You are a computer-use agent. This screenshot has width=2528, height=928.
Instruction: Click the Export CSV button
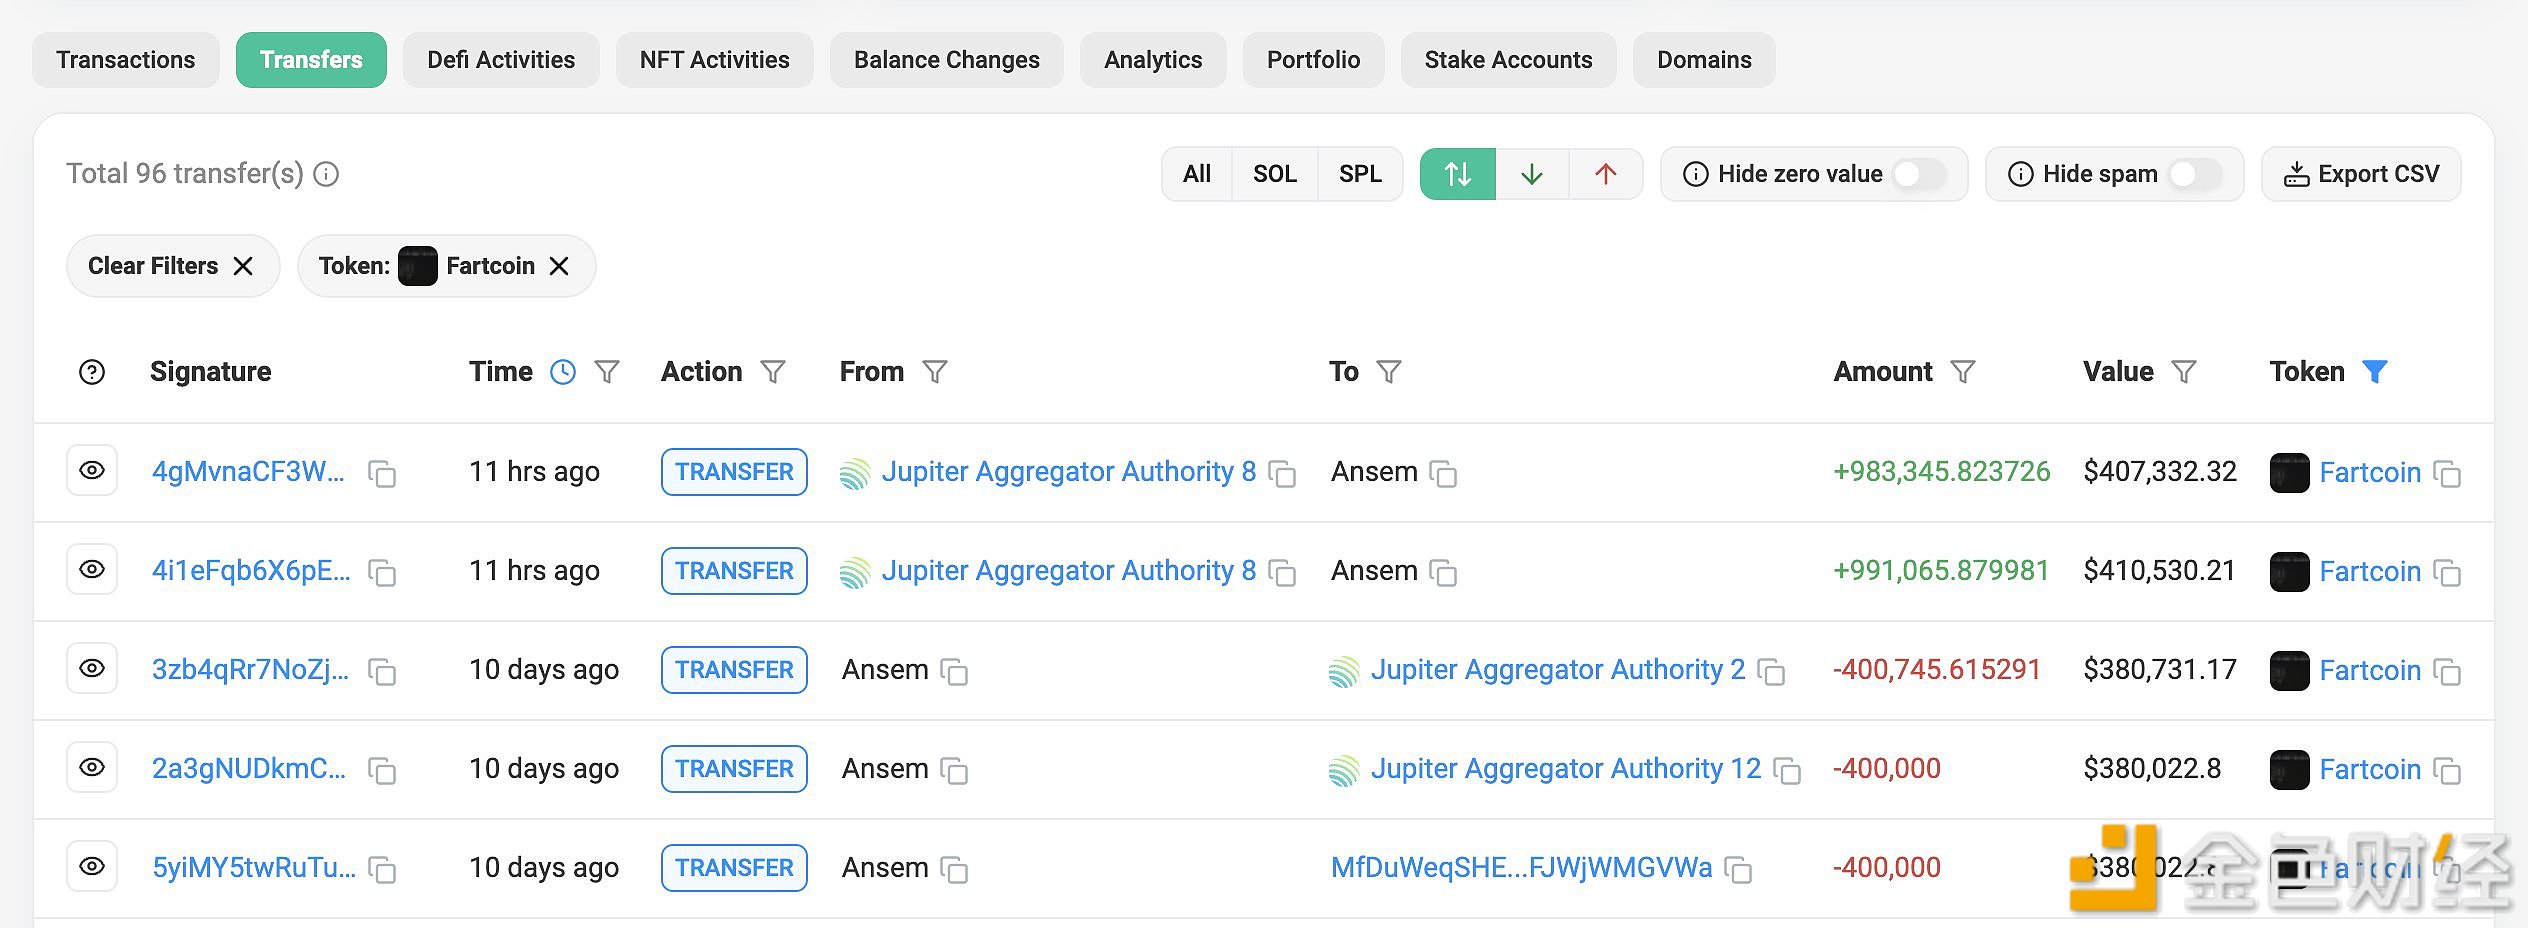coord(2361,174)
